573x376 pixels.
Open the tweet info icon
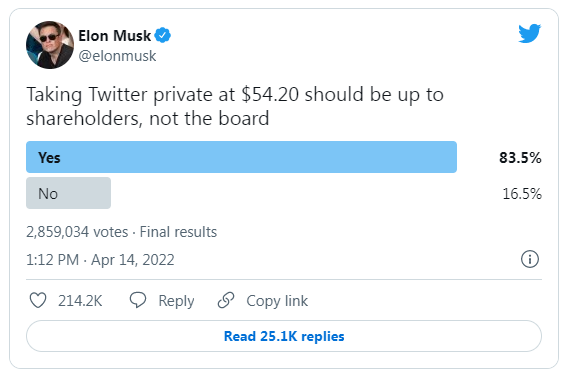point(530,259)
